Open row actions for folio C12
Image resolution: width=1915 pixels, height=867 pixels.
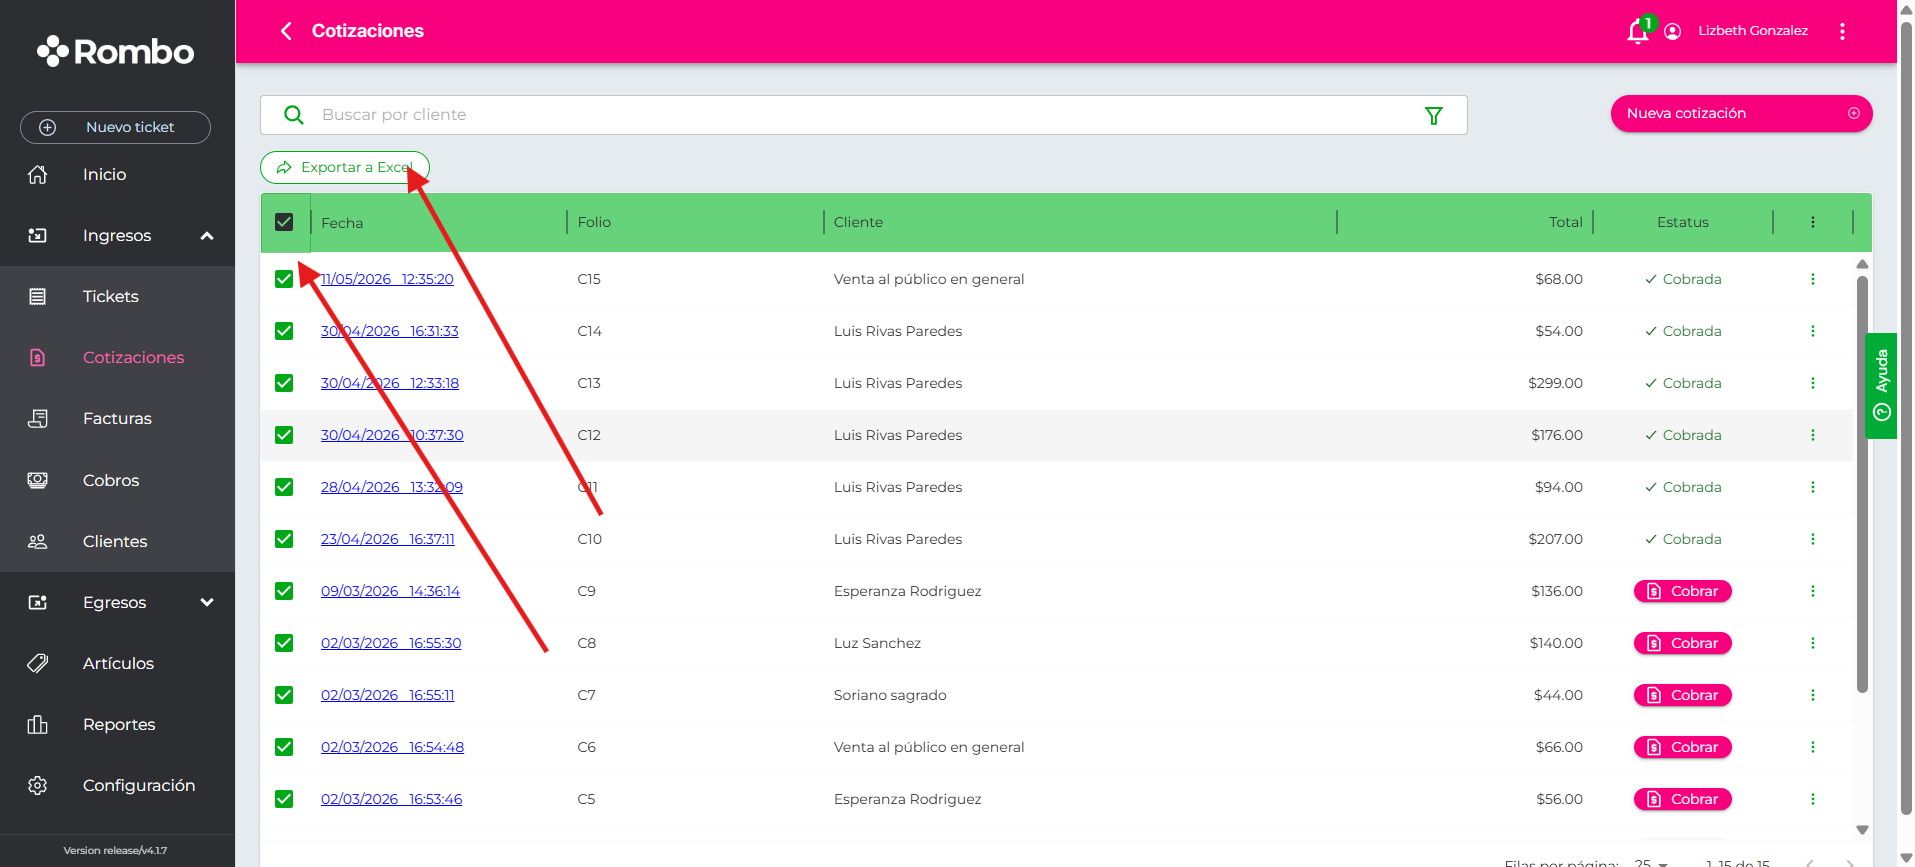pos(1812,435)
